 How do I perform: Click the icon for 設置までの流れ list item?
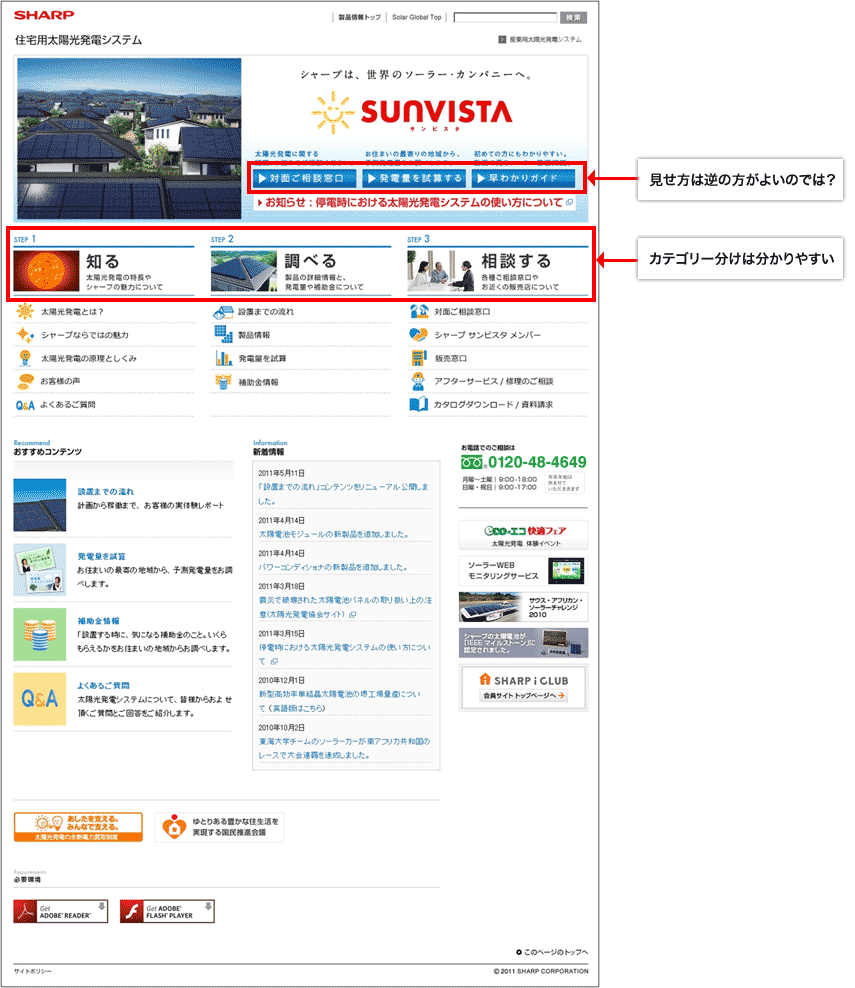click(x=223, y=312)
